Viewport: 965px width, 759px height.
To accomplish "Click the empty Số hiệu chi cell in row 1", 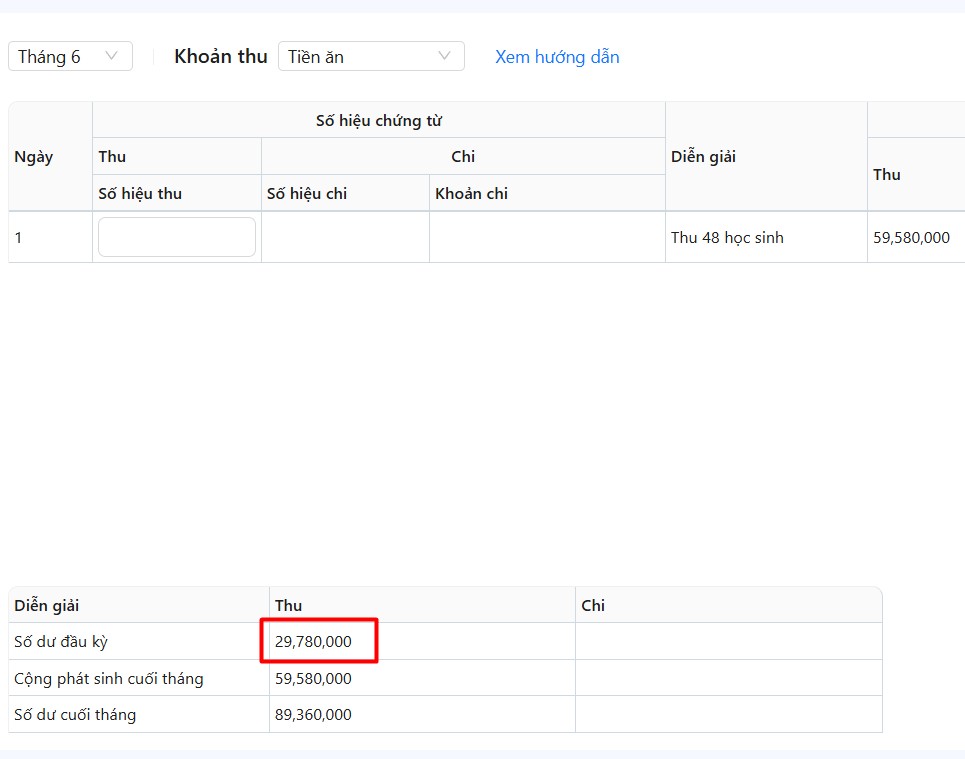I will tap(345, 238).
